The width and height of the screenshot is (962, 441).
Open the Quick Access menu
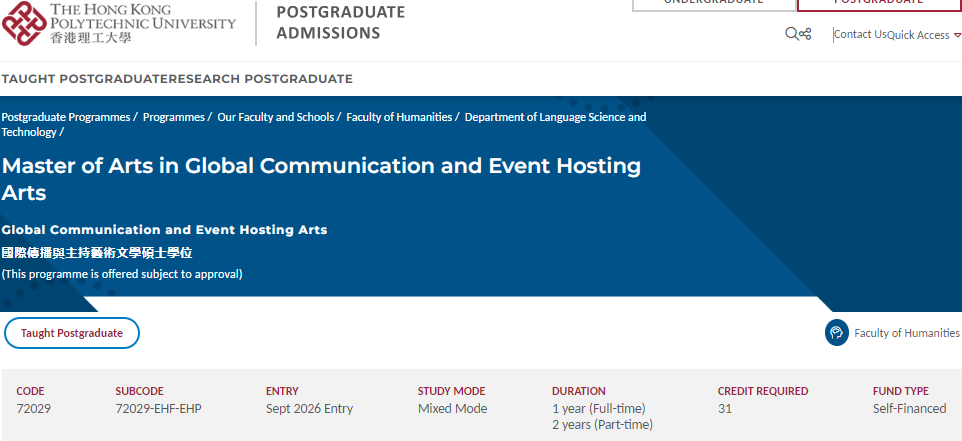point(918,35)
